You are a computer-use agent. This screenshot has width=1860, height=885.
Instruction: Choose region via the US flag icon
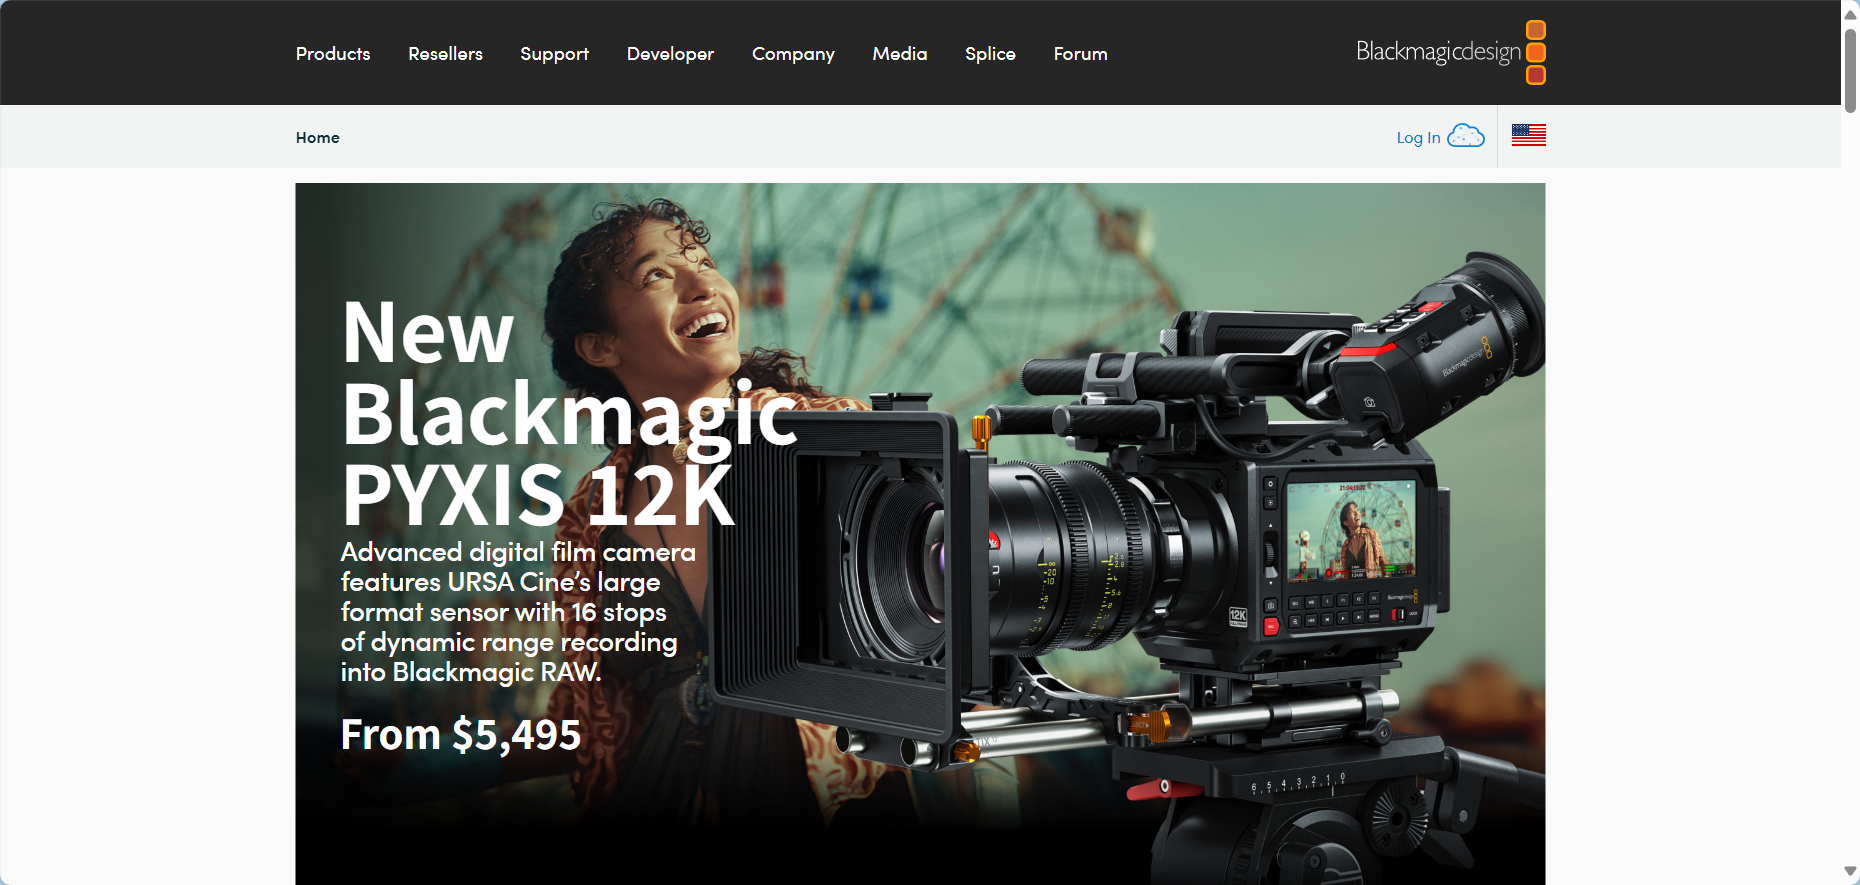1528,135
